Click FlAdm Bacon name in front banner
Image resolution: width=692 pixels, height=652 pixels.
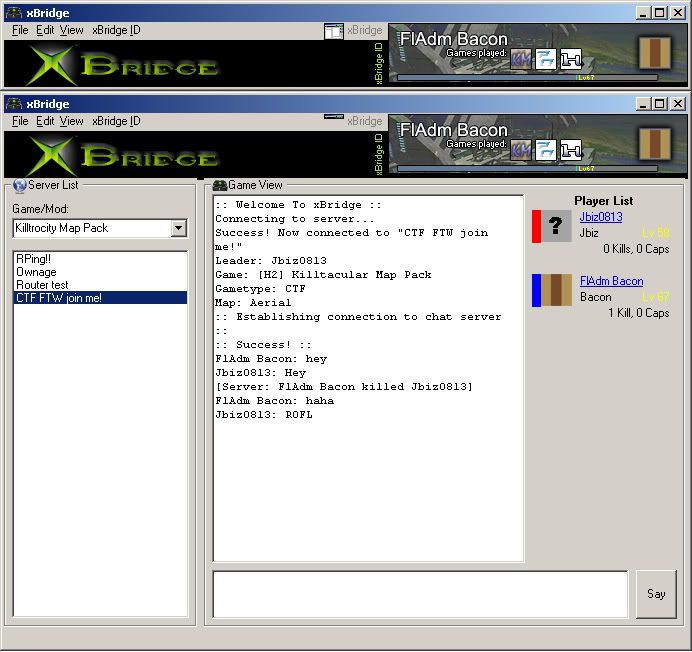tap(454, 130)
